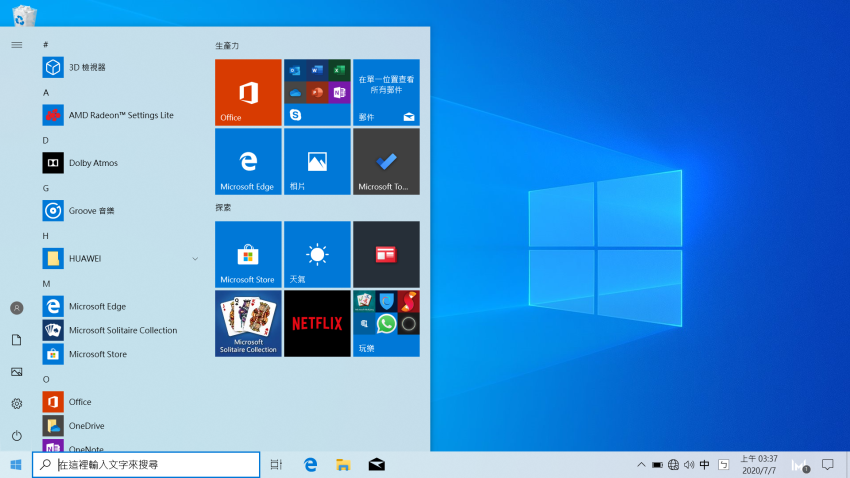Check the battery status icon
Screen dimensions: 850x478
coord(657,464)
